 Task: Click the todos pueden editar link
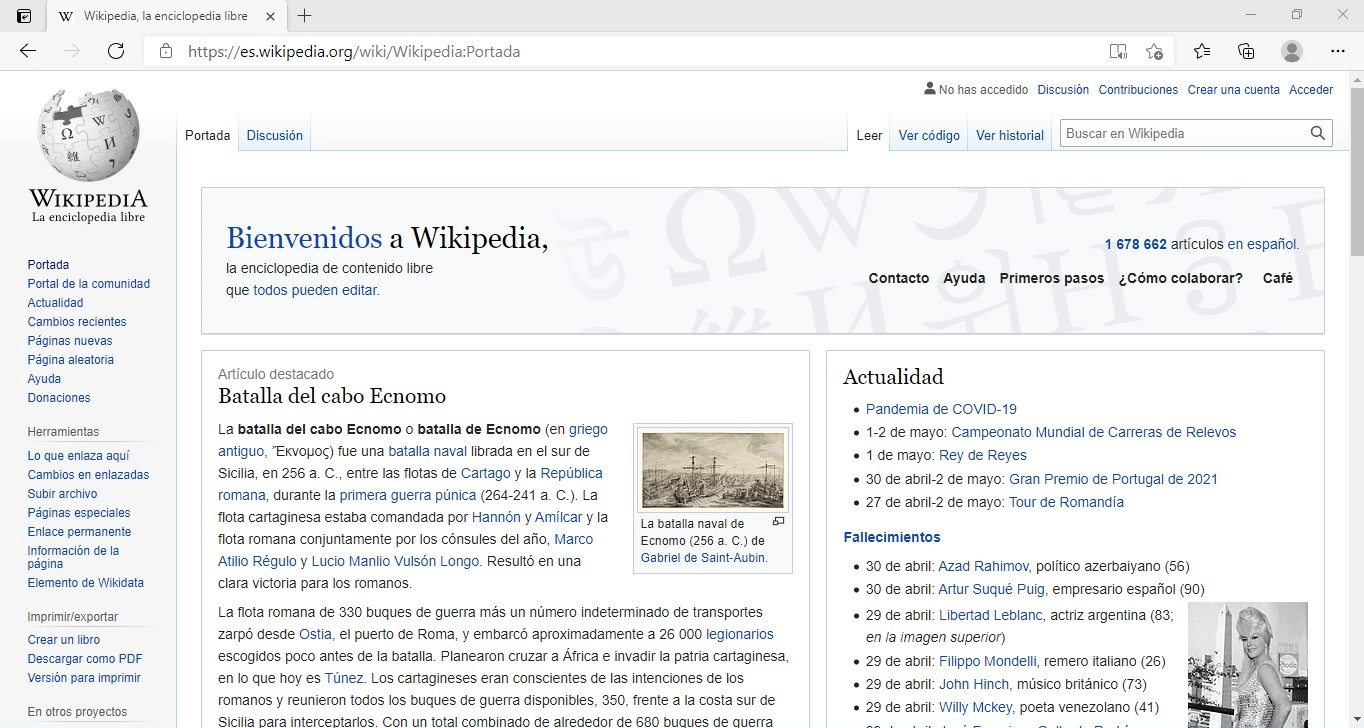(316, 291)
